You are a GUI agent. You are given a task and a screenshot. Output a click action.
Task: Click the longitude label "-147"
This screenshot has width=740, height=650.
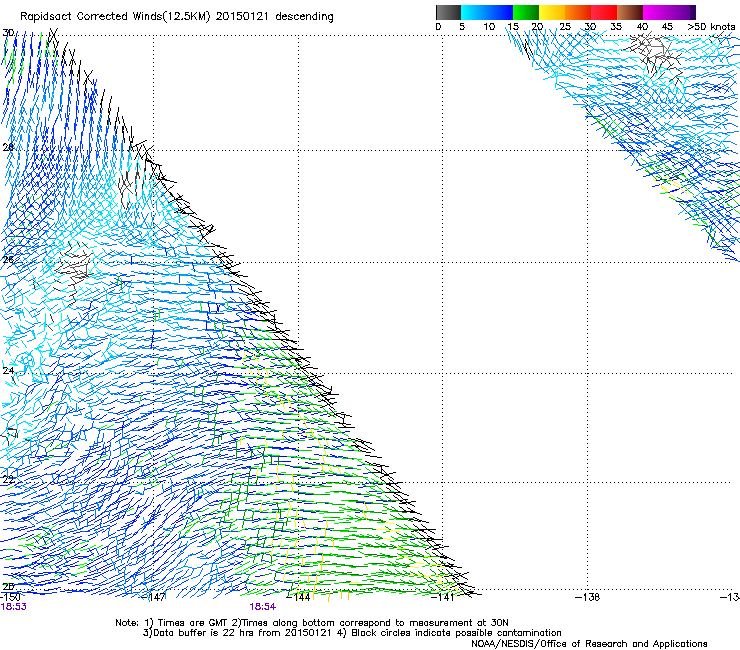tap(154, 597)
